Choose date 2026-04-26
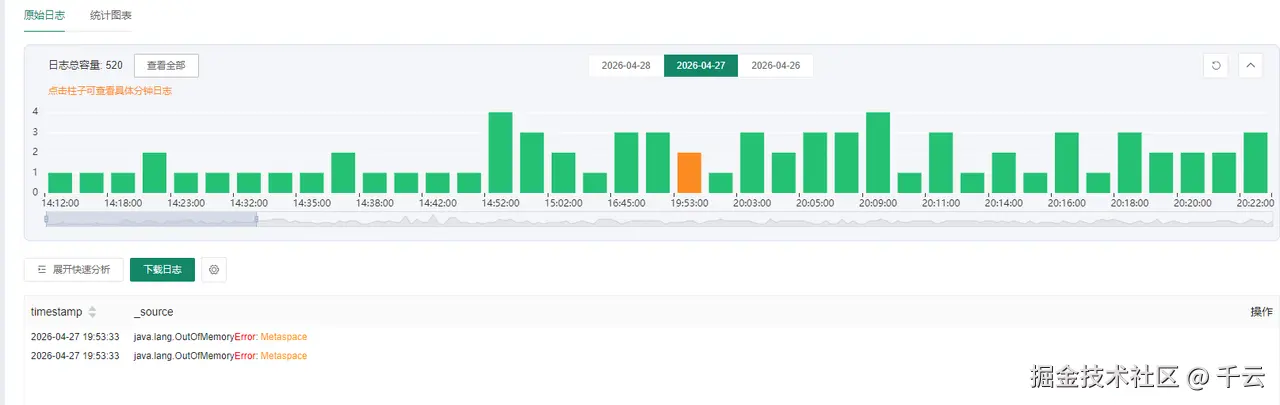This screenshot has height=405, width=1280. click(776, 66)
